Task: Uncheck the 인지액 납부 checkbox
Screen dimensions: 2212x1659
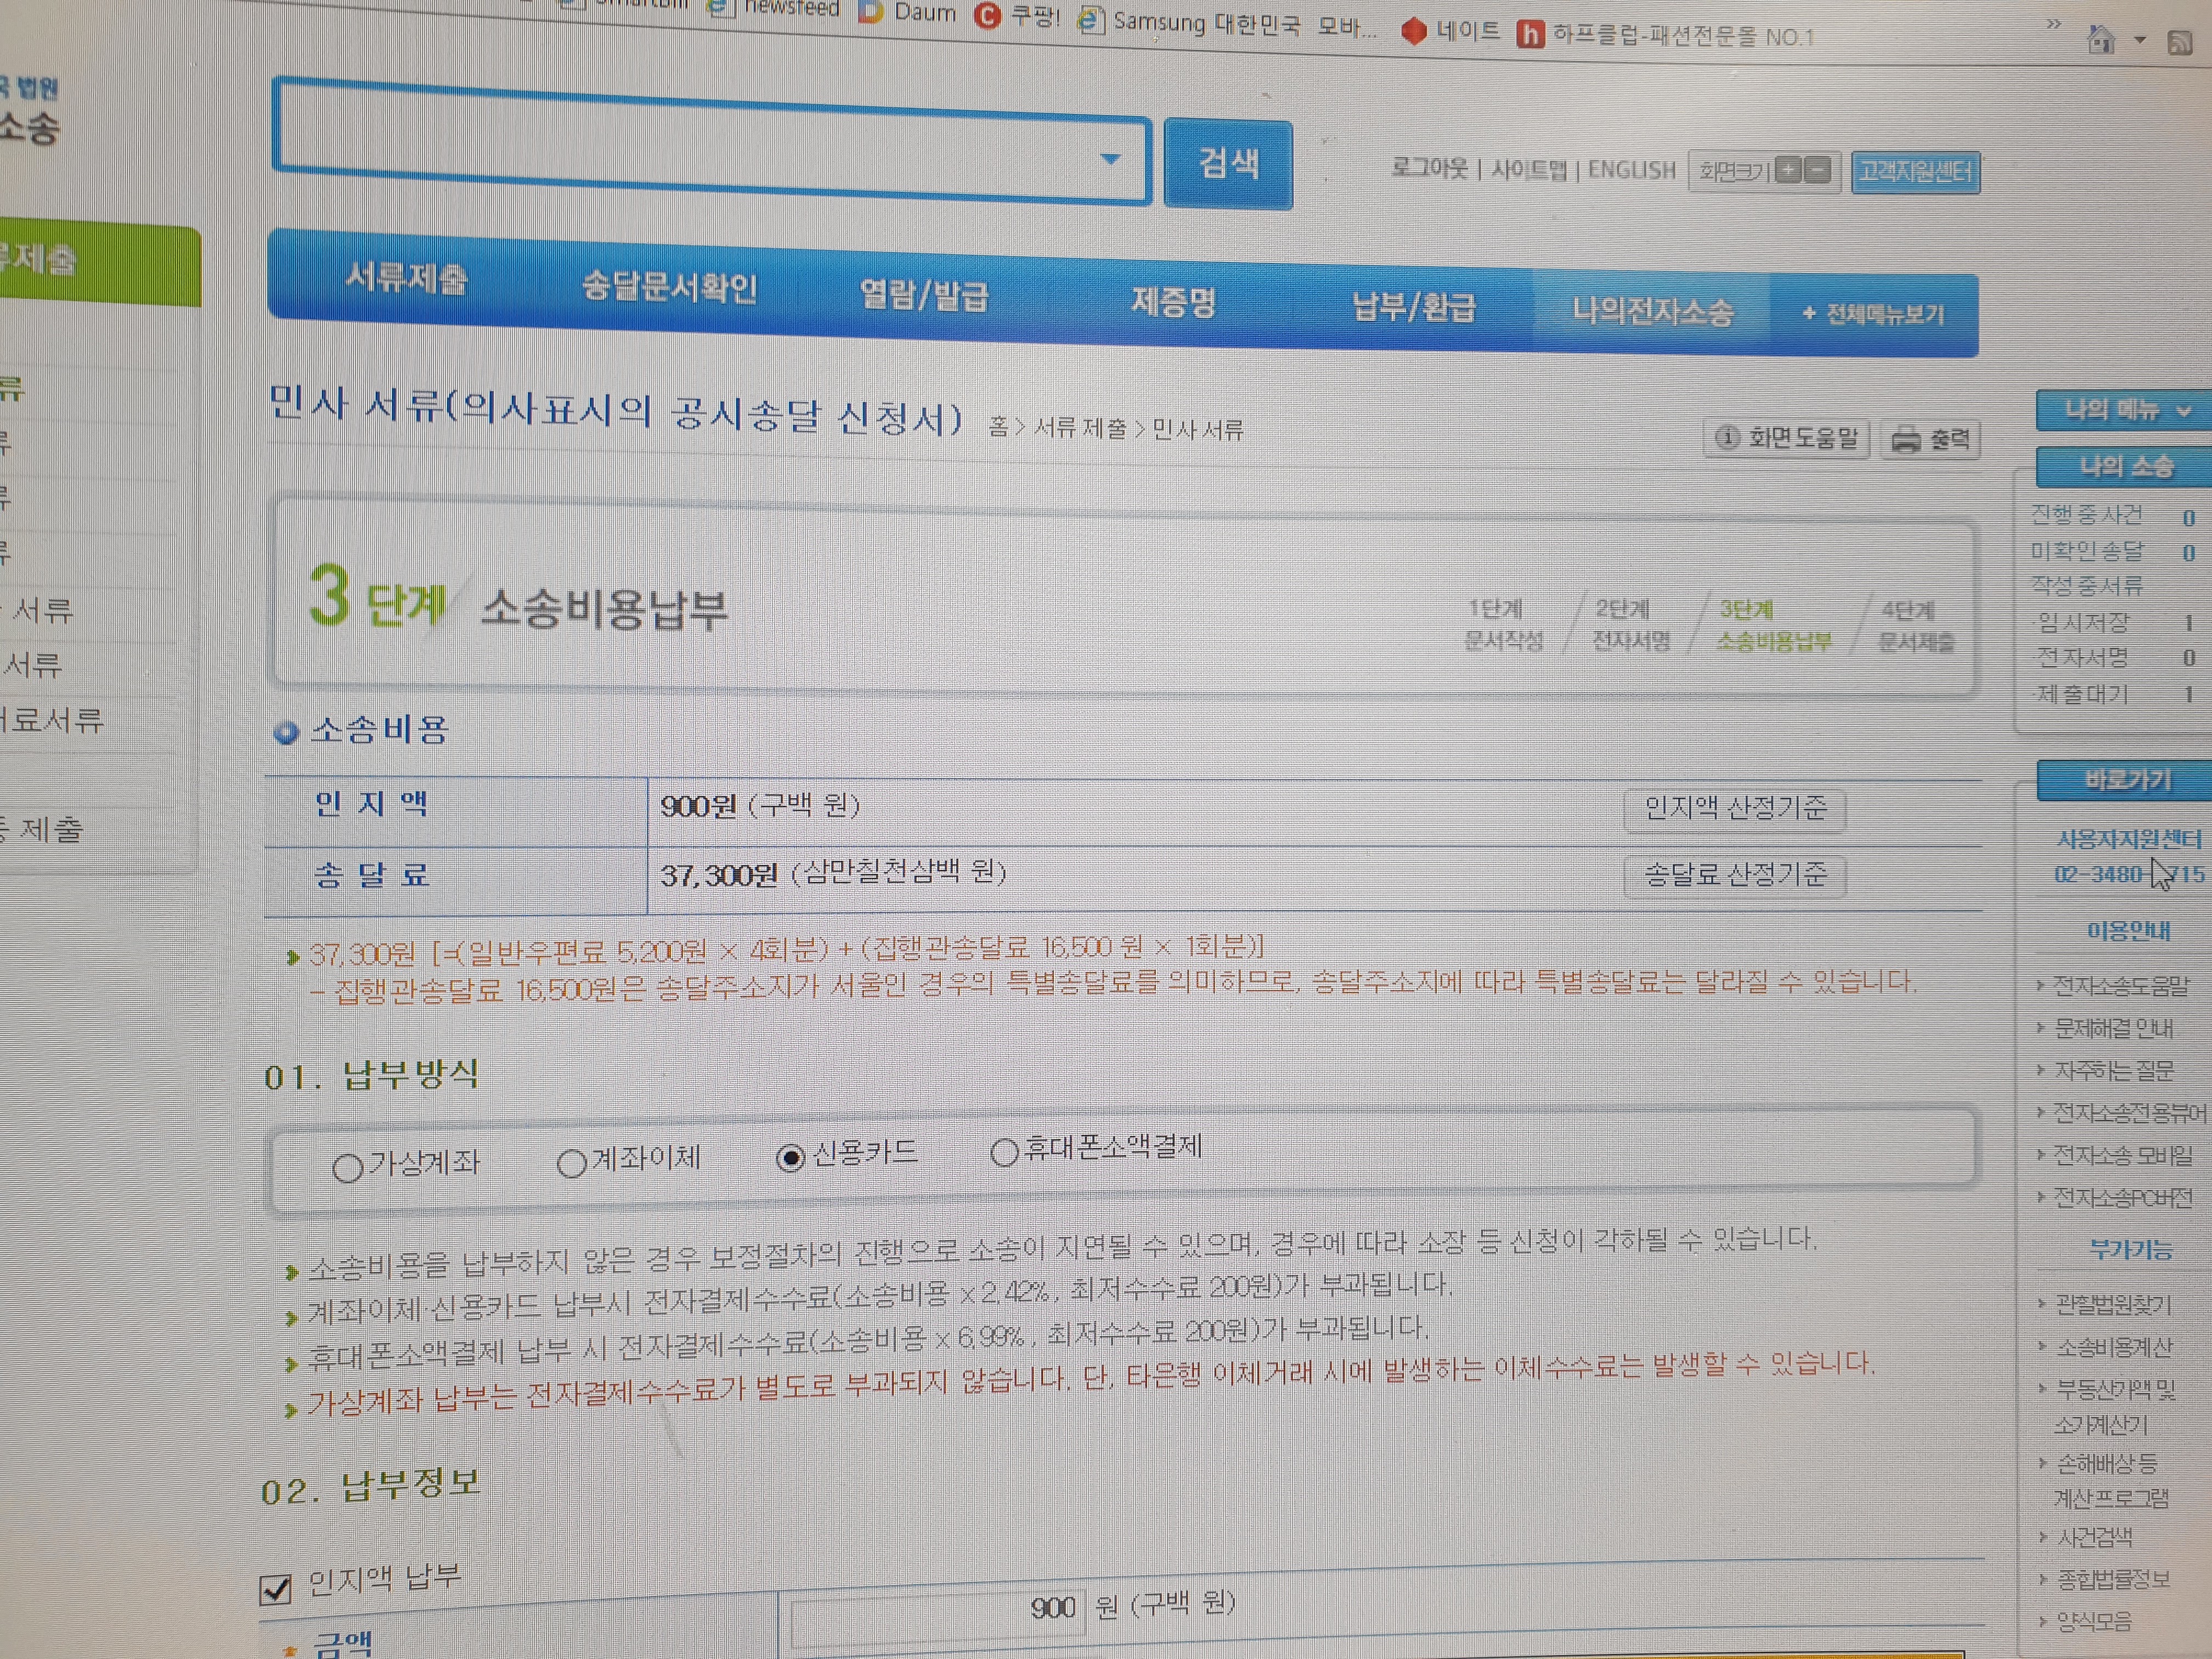Action: click(275, 1589)
